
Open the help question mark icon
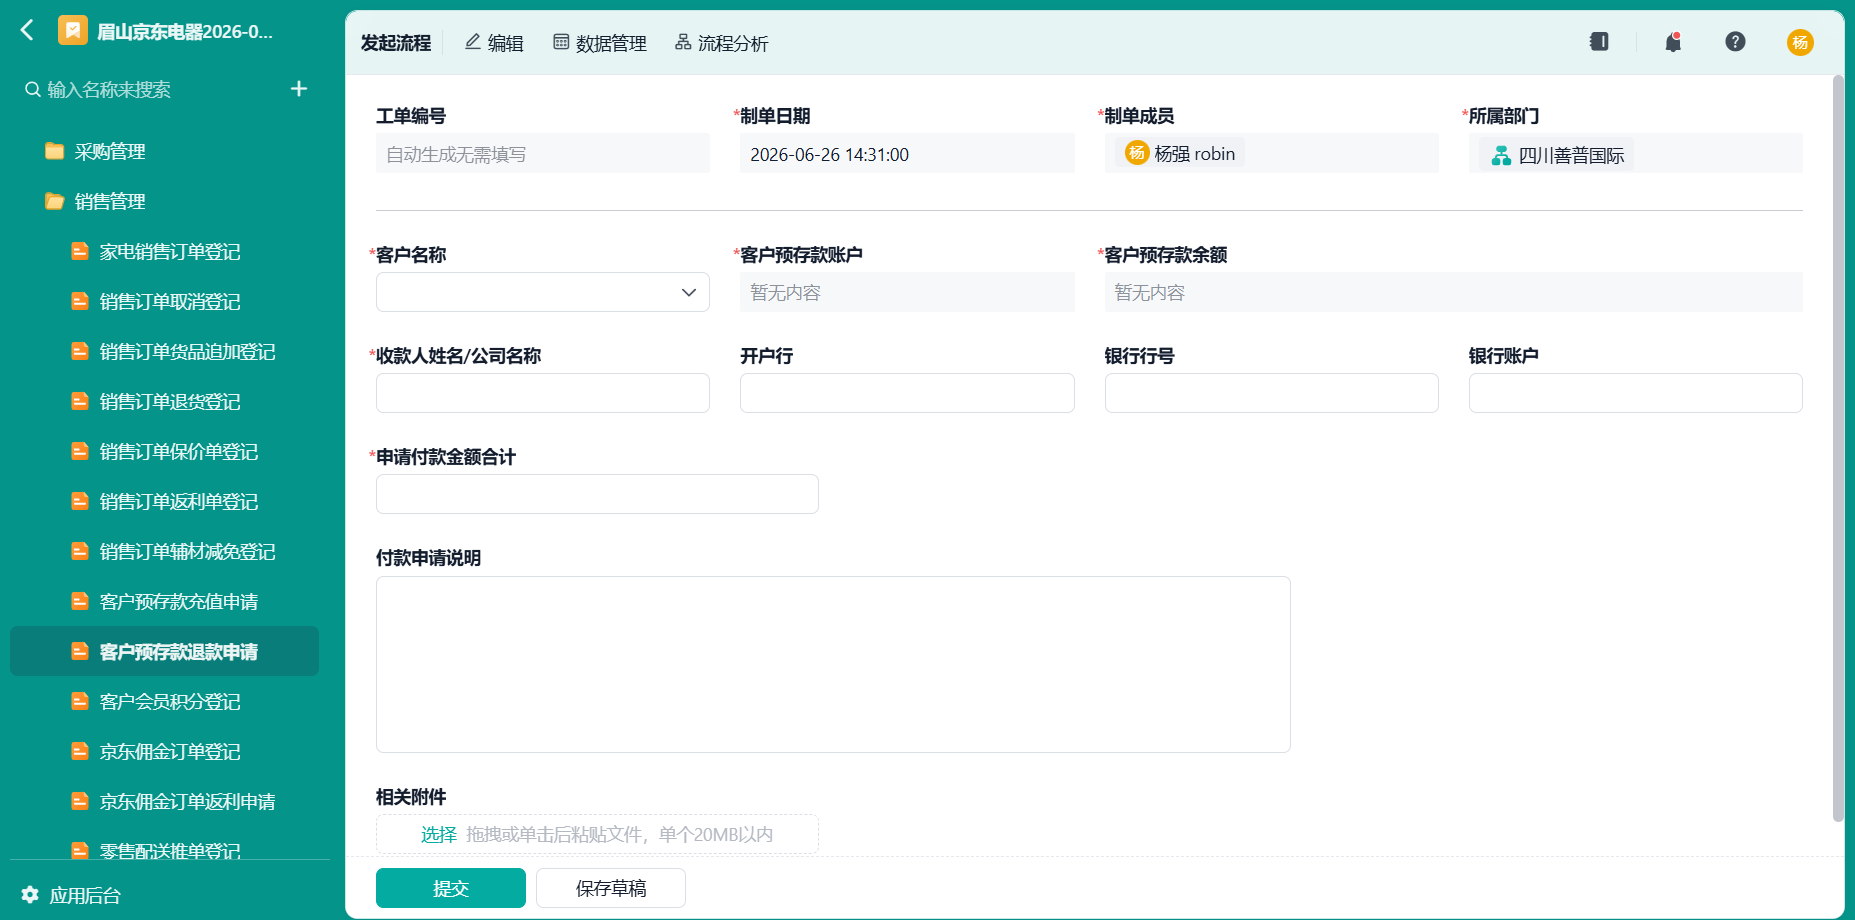tap(1735, 42)
